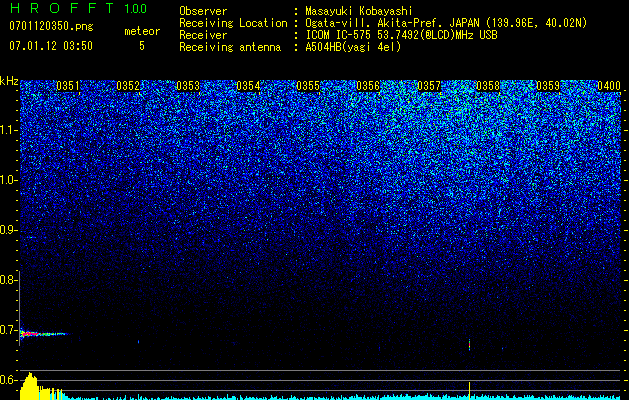Click the observer name Masayuki Kobayashi
The height and width of the screenshot is (400, 629).
point(359,11)
